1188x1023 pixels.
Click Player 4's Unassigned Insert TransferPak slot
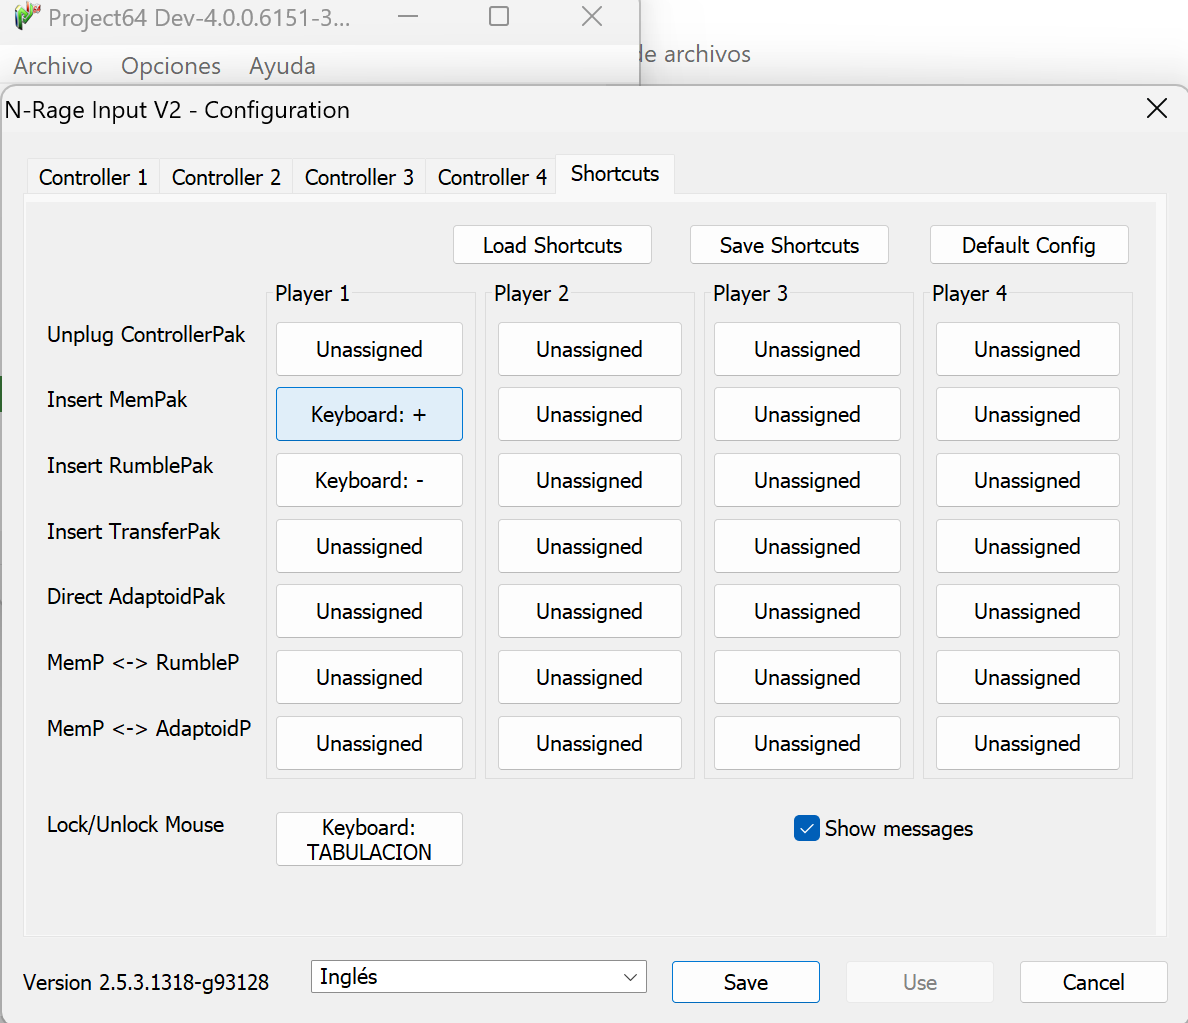tap(1027, 546)
